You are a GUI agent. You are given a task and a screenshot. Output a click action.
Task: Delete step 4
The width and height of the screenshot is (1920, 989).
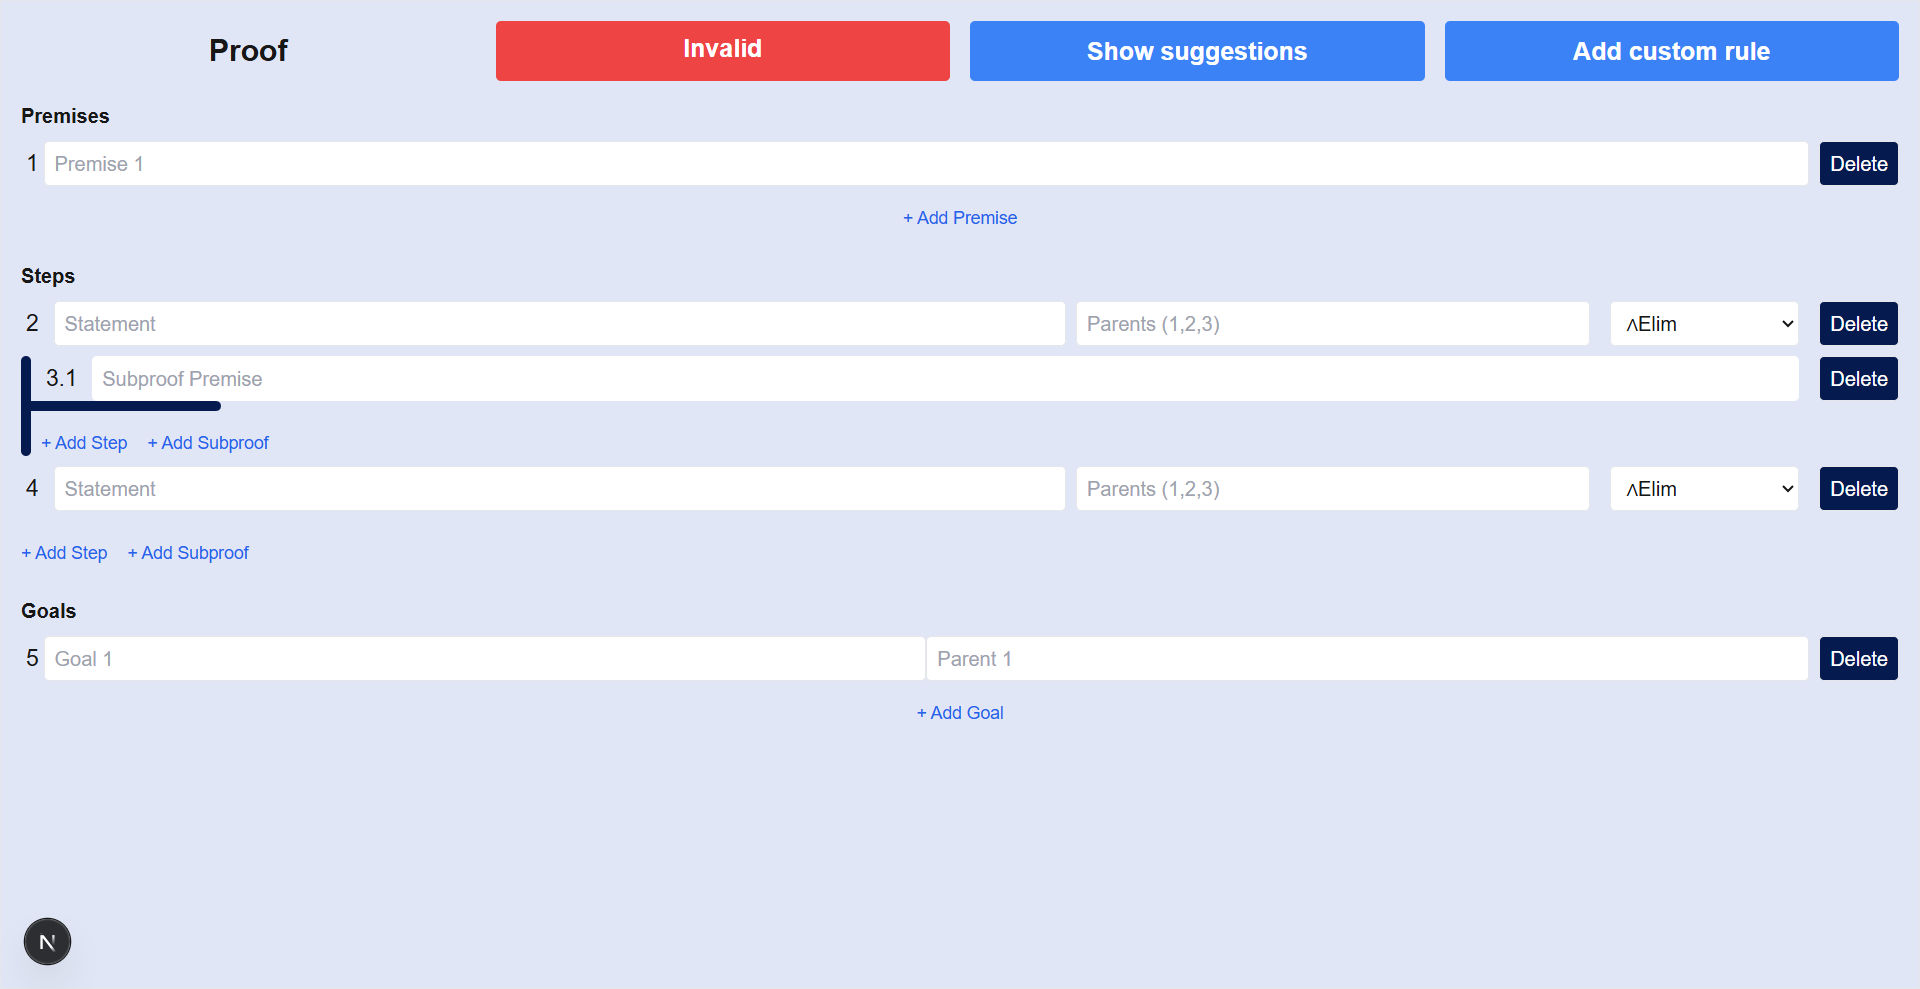(x=1857, y=488)
